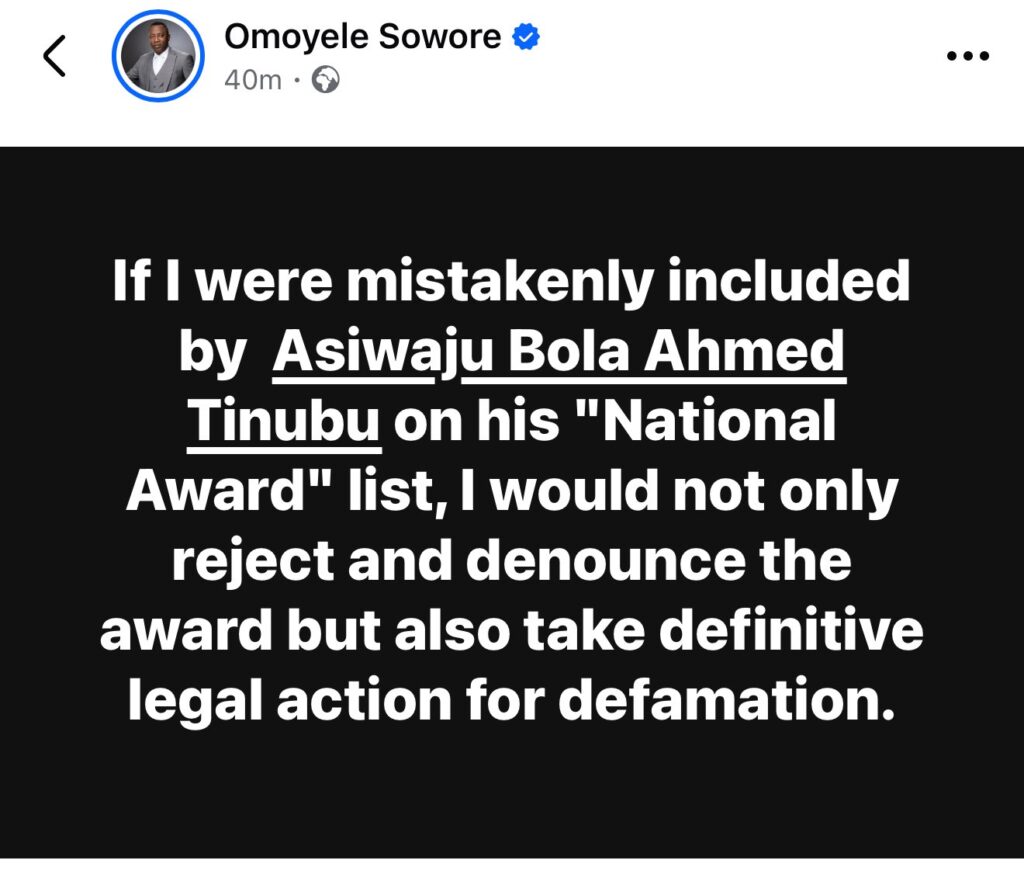Tap the underlined Tinubu mention
Screen dimensions: 1024x874
284,421
